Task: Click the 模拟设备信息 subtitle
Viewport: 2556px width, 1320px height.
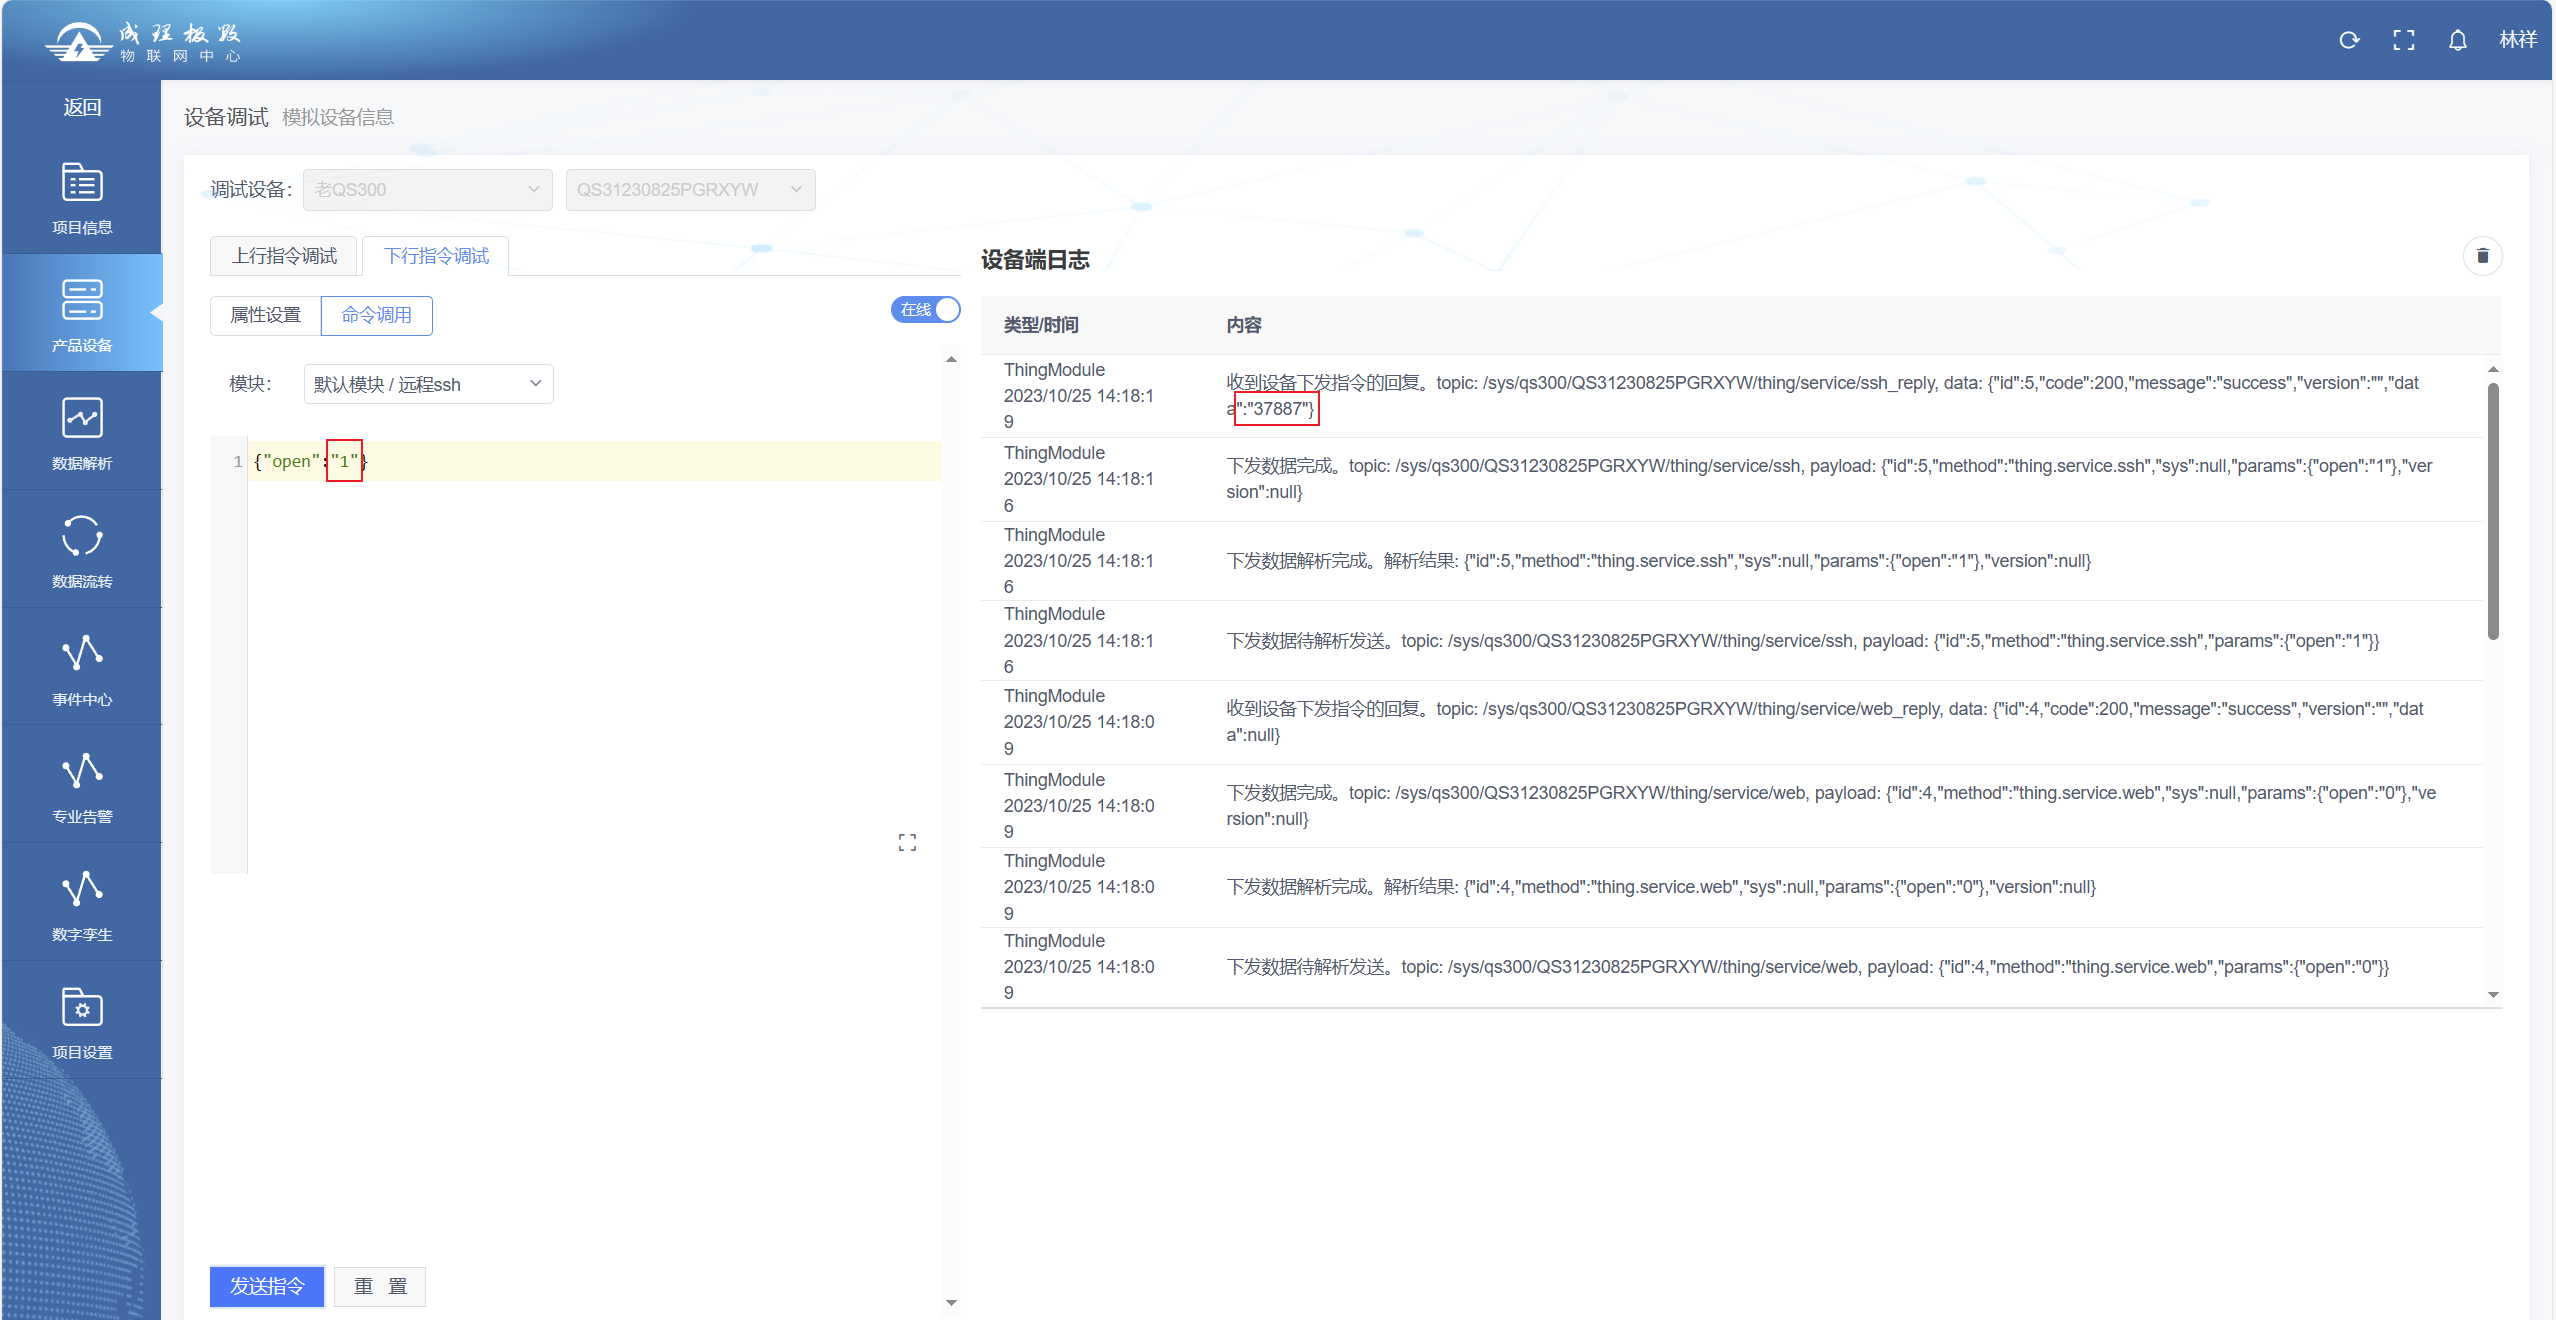Action: click(338, 117)
